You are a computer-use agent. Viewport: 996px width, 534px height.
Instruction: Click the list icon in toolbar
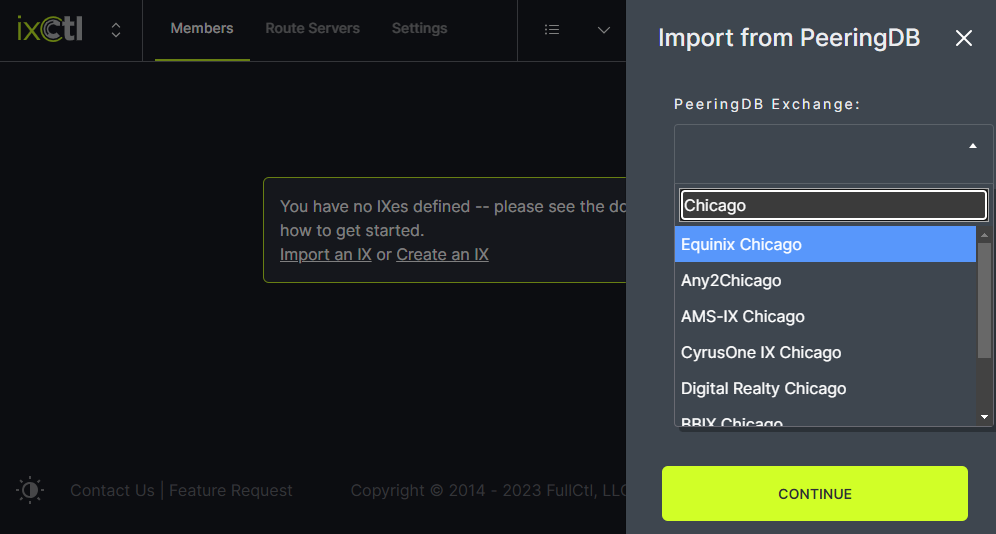coord(551,30)
